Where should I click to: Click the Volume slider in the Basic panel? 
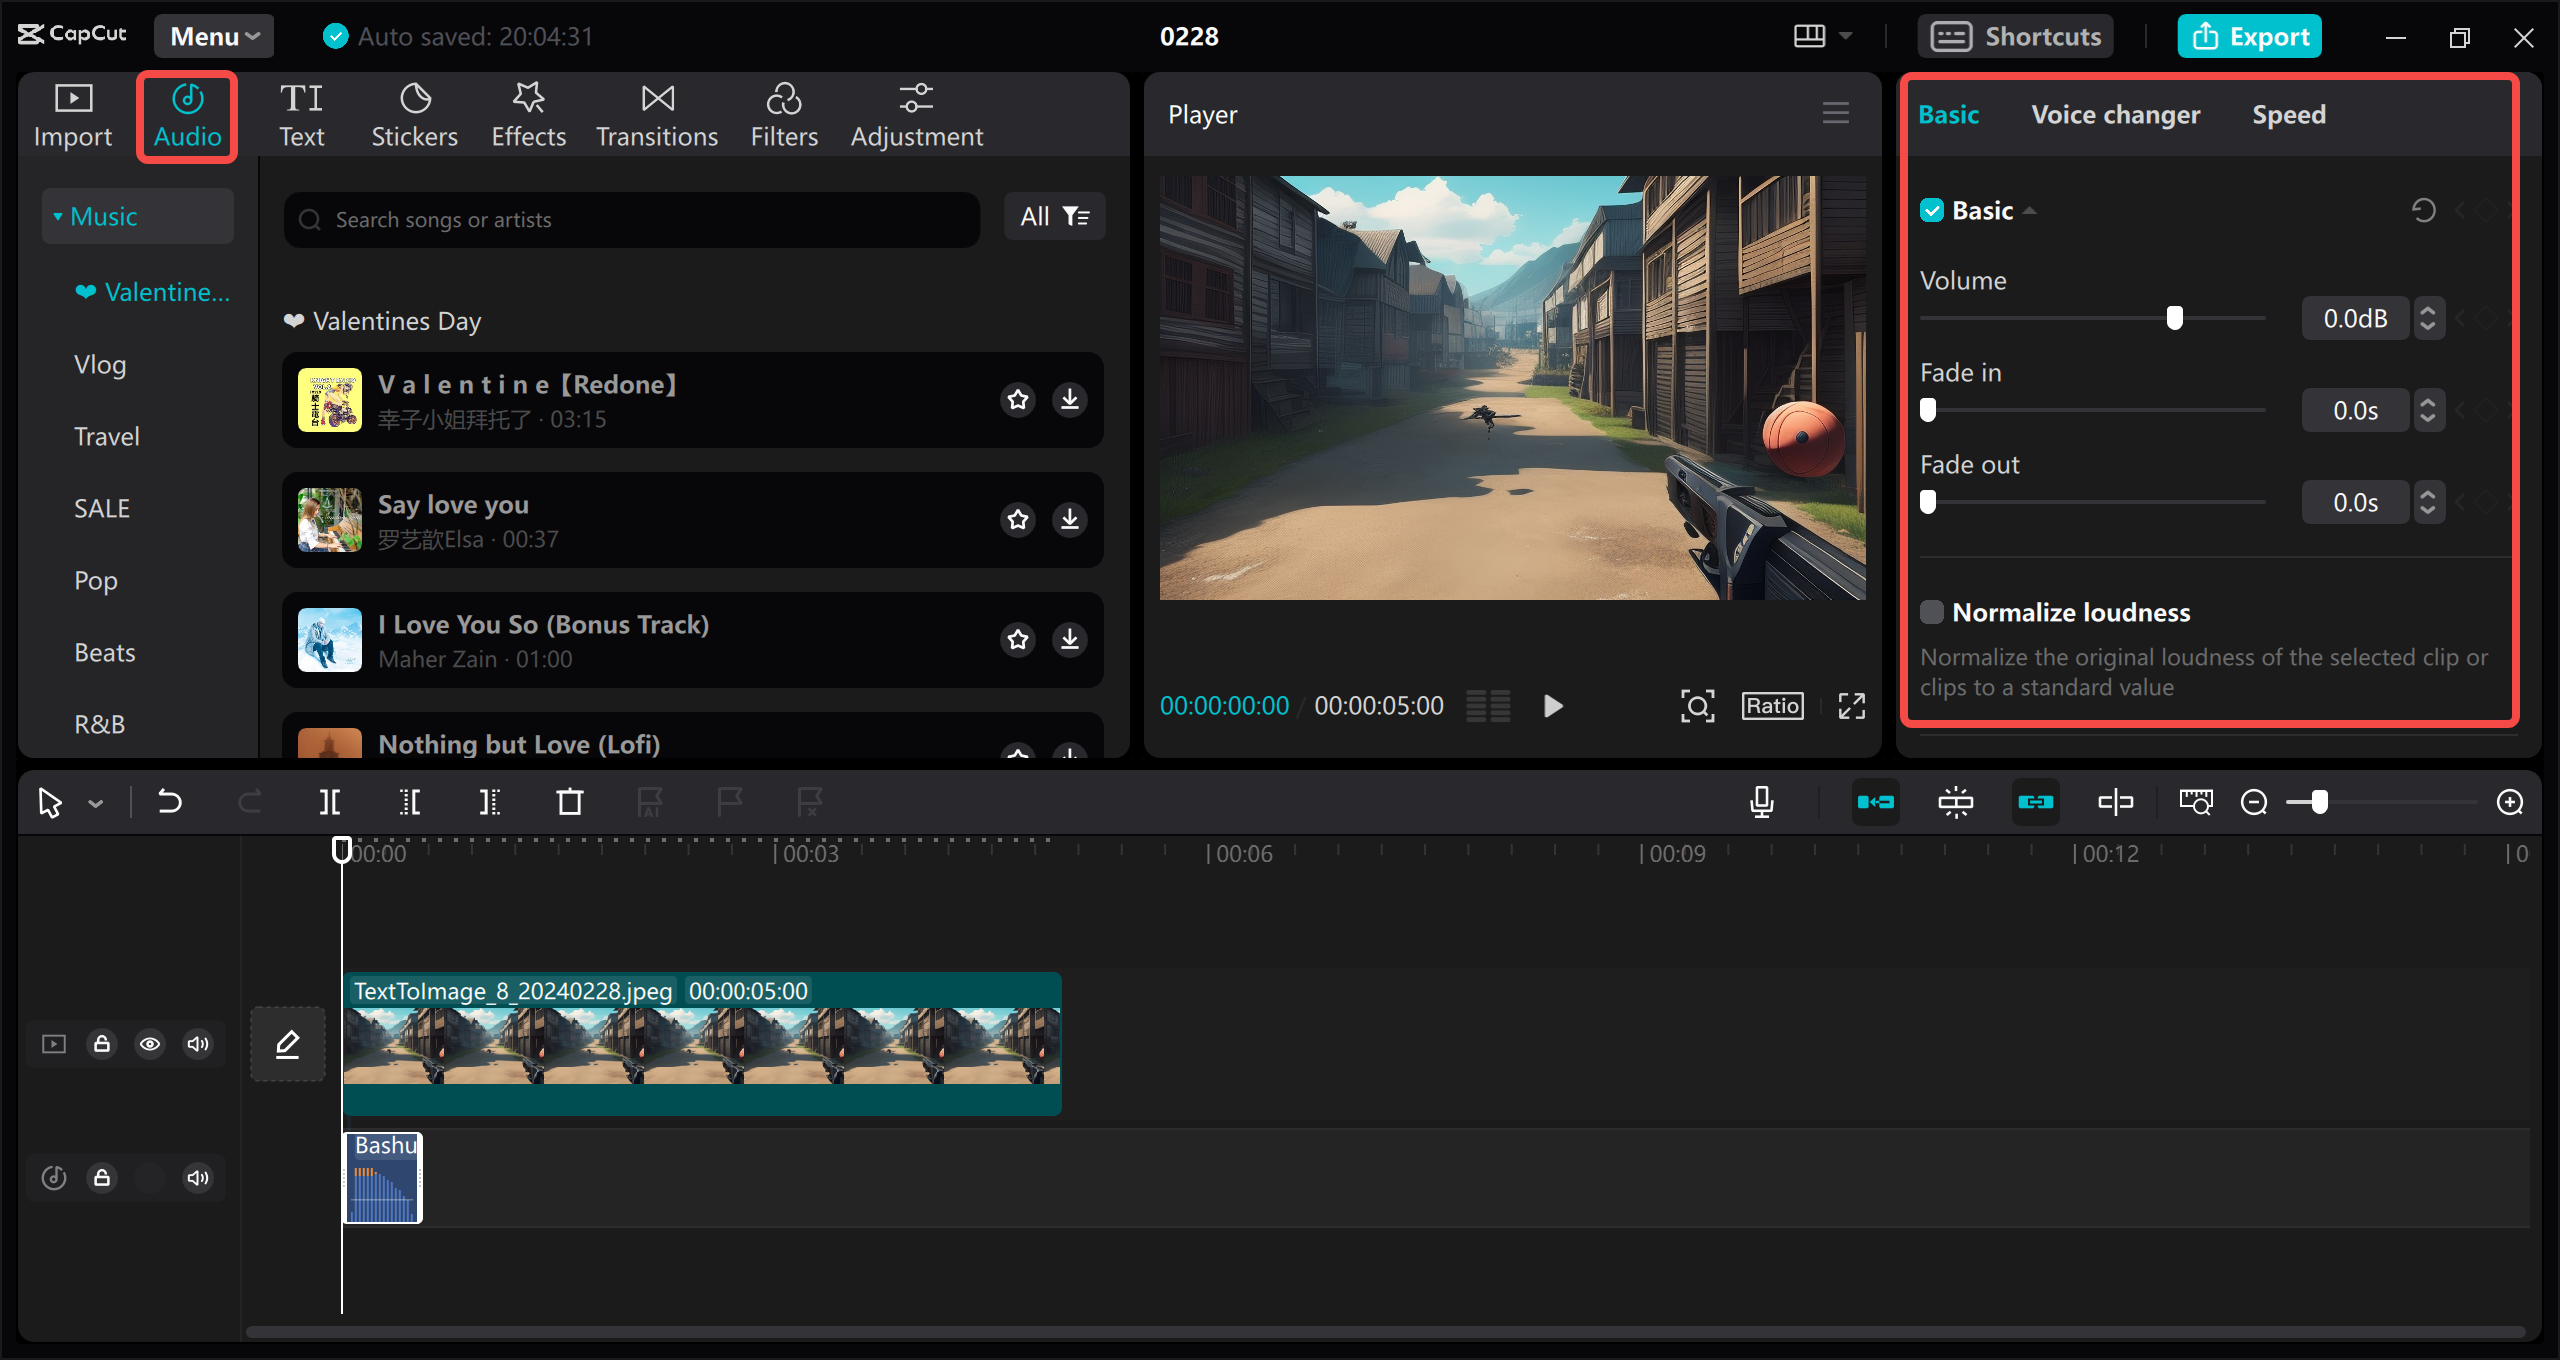(x=2176, y=317)
